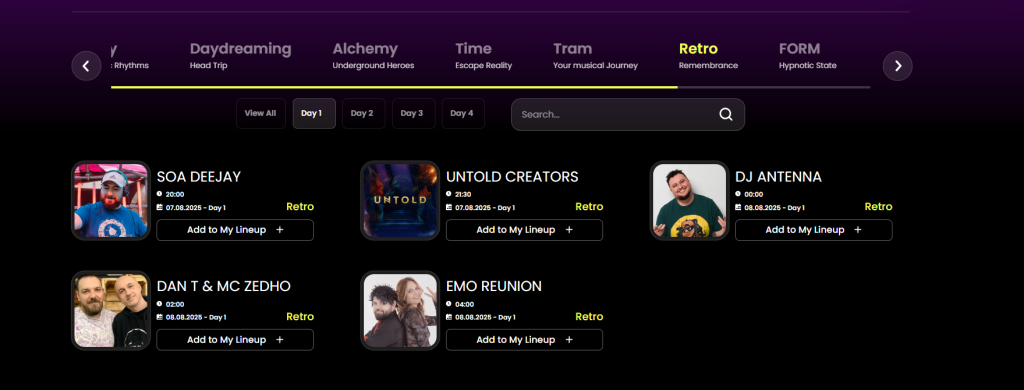This screenshot has width=1024, height=390.
Task: Open the EMO REUNION artist photo
Action: point(400,310)
